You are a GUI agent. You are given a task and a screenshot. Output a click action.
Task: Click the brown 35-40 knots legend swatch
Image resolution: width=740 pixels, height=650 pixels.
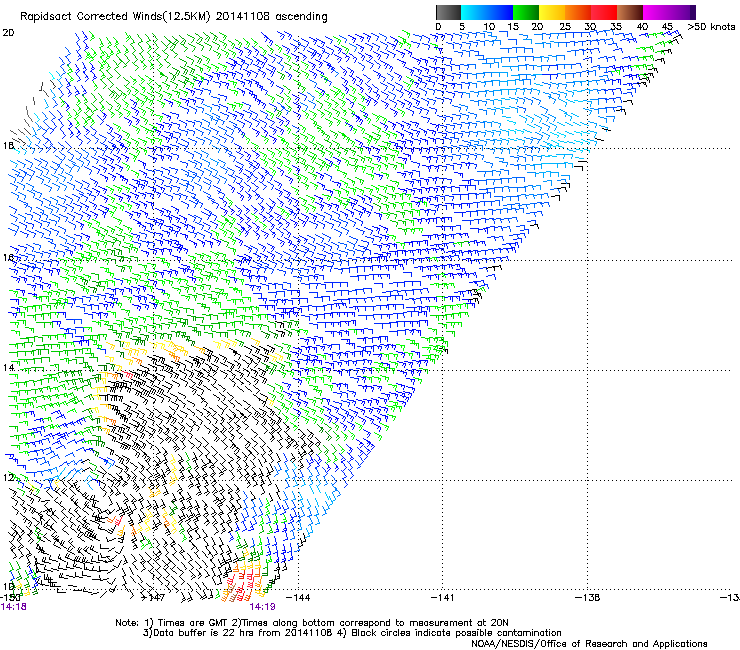coord(630,12)
